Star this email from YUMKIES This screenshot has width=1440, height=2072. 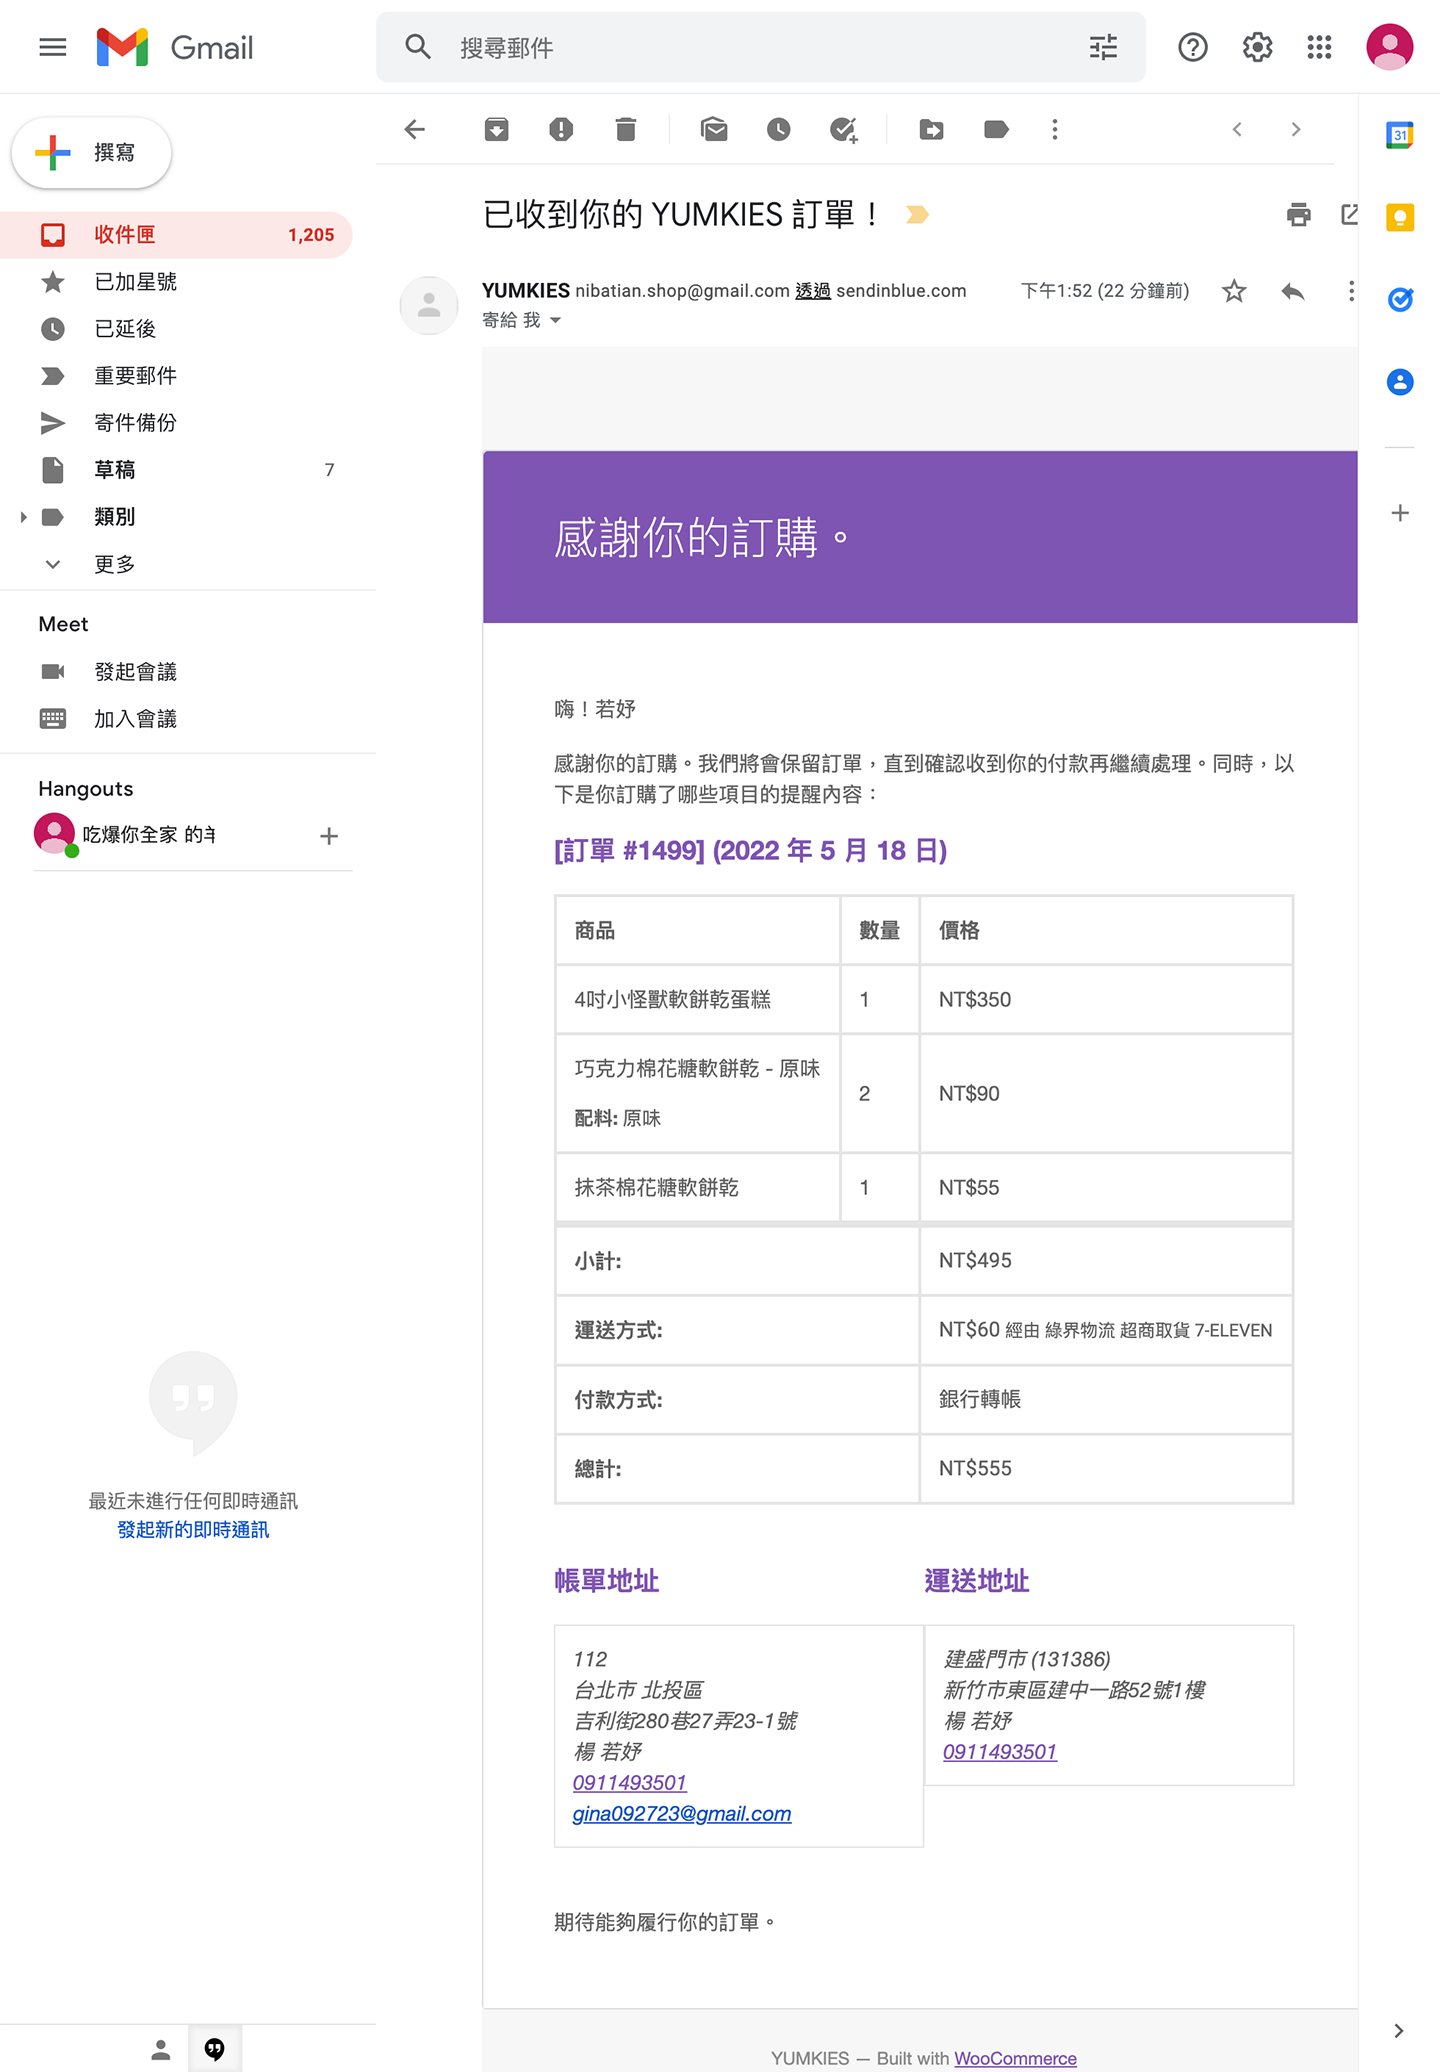(x=1234, y=291)
